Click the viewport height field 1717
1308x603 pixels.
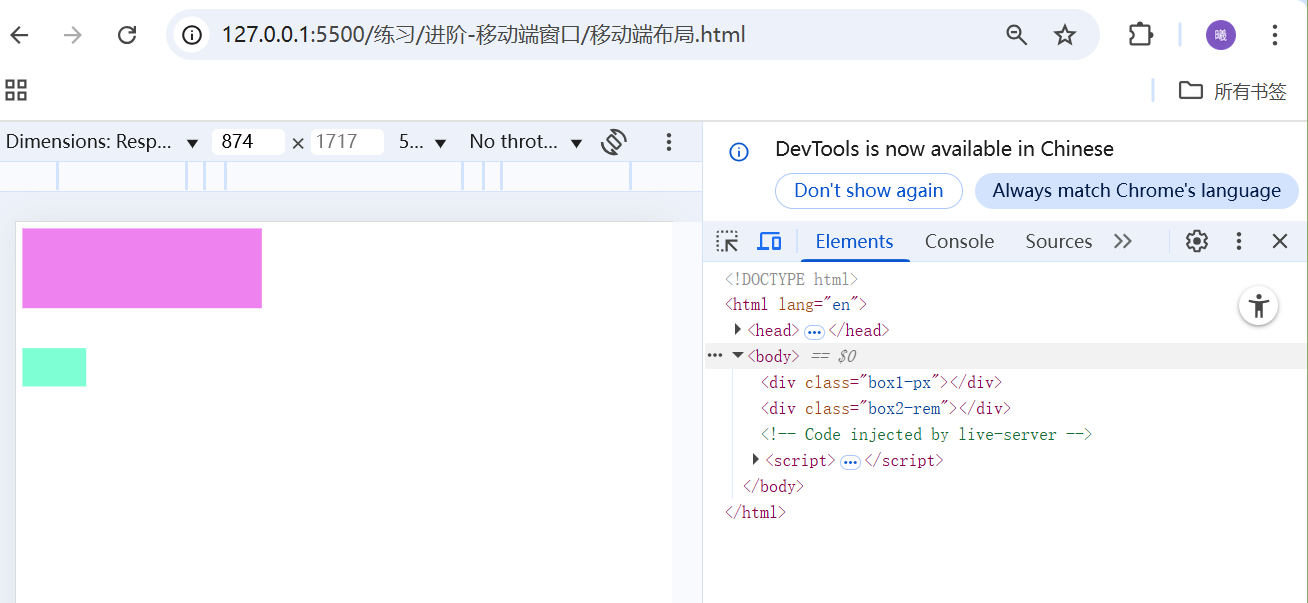click(x=347, y=142)
